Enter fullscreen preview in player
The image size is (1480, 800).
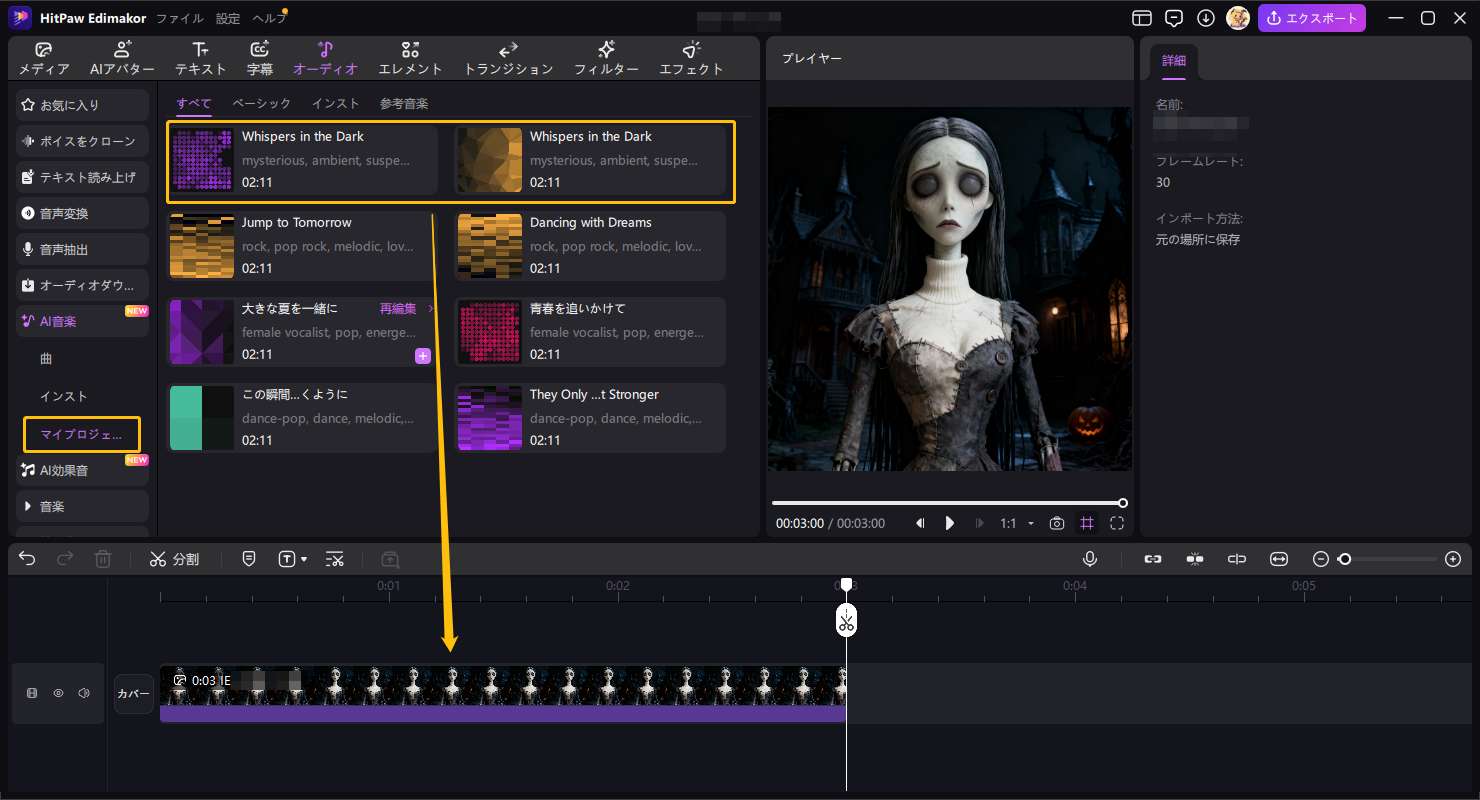[x=1117, y=523]
